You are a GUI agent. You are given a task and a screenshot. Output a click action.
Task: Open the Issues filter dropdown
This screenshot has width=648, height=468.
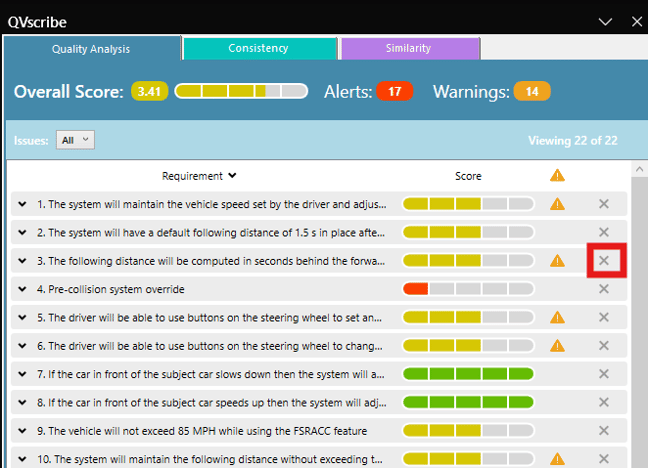(76, 140)
